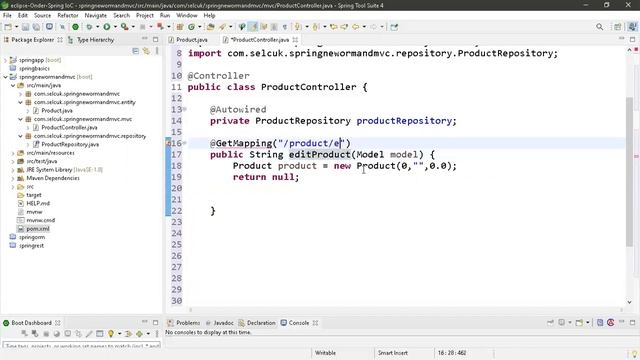
Task: Click the lightbulb icon in Boot Dashboard toolbar
Action: pyautogui.click(x=111, y=334)
